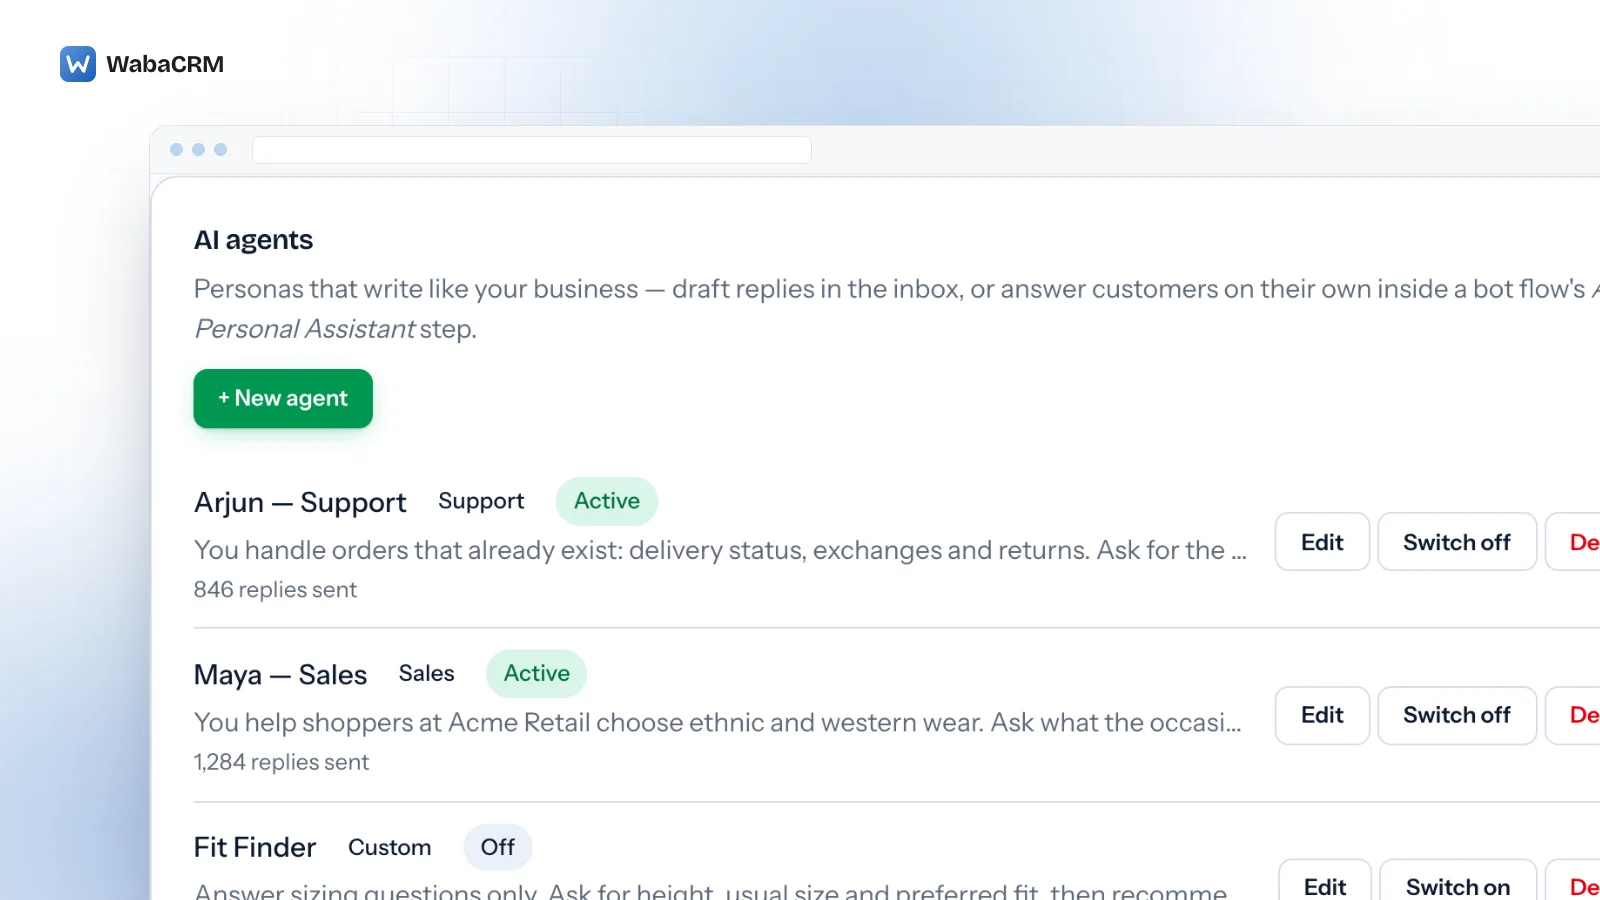
Task: Click the '1,284 replies sent' count
Action: tap(281, 762)
